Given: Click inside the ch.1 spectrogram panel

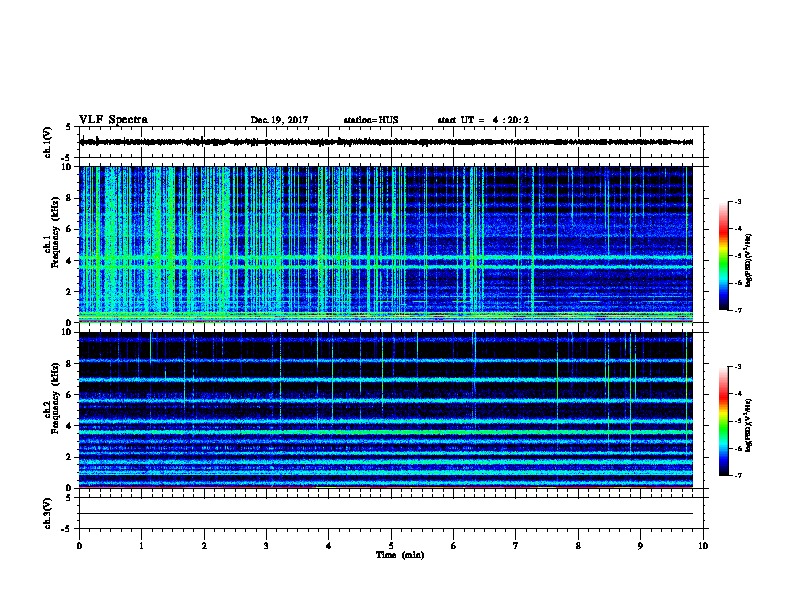Looking at the screenshot, I should pos(391,244).
